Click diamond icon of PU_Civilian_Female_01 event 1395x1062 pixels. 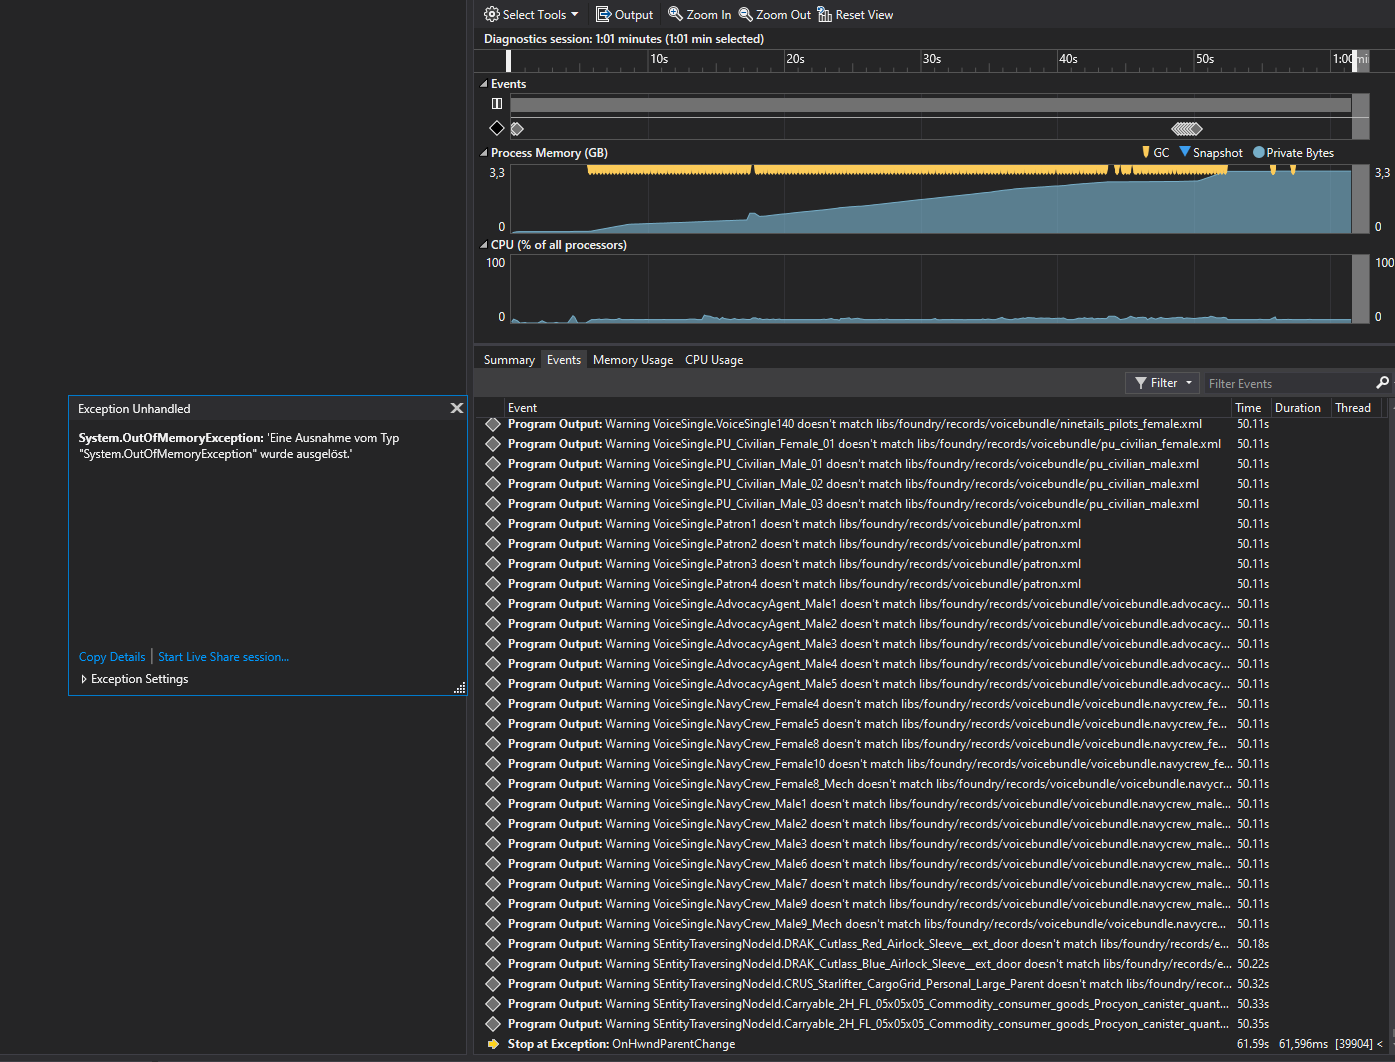point(493,444)
